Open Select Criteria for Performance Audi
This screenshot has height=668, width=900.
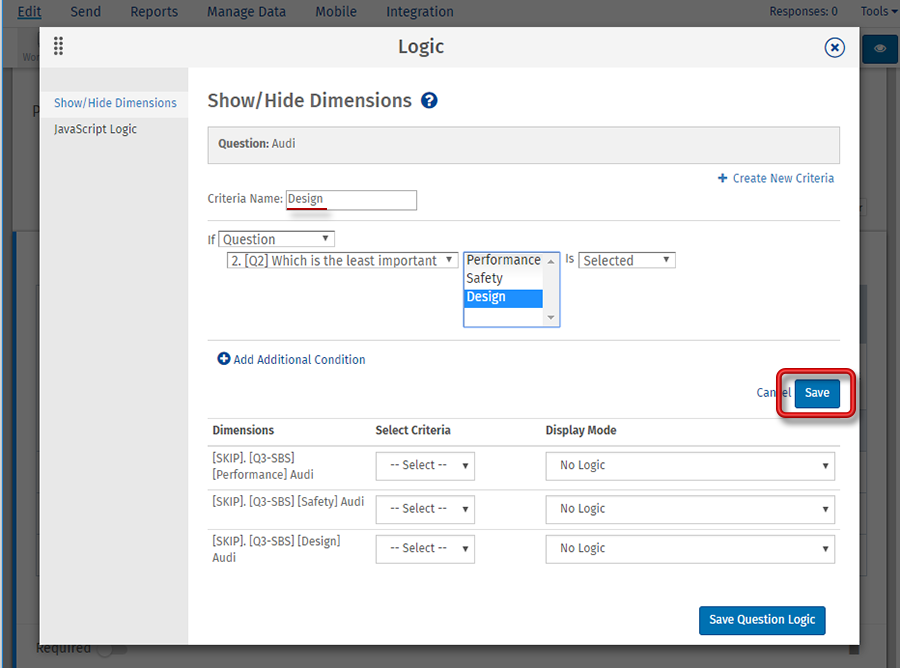pos(425,465)
